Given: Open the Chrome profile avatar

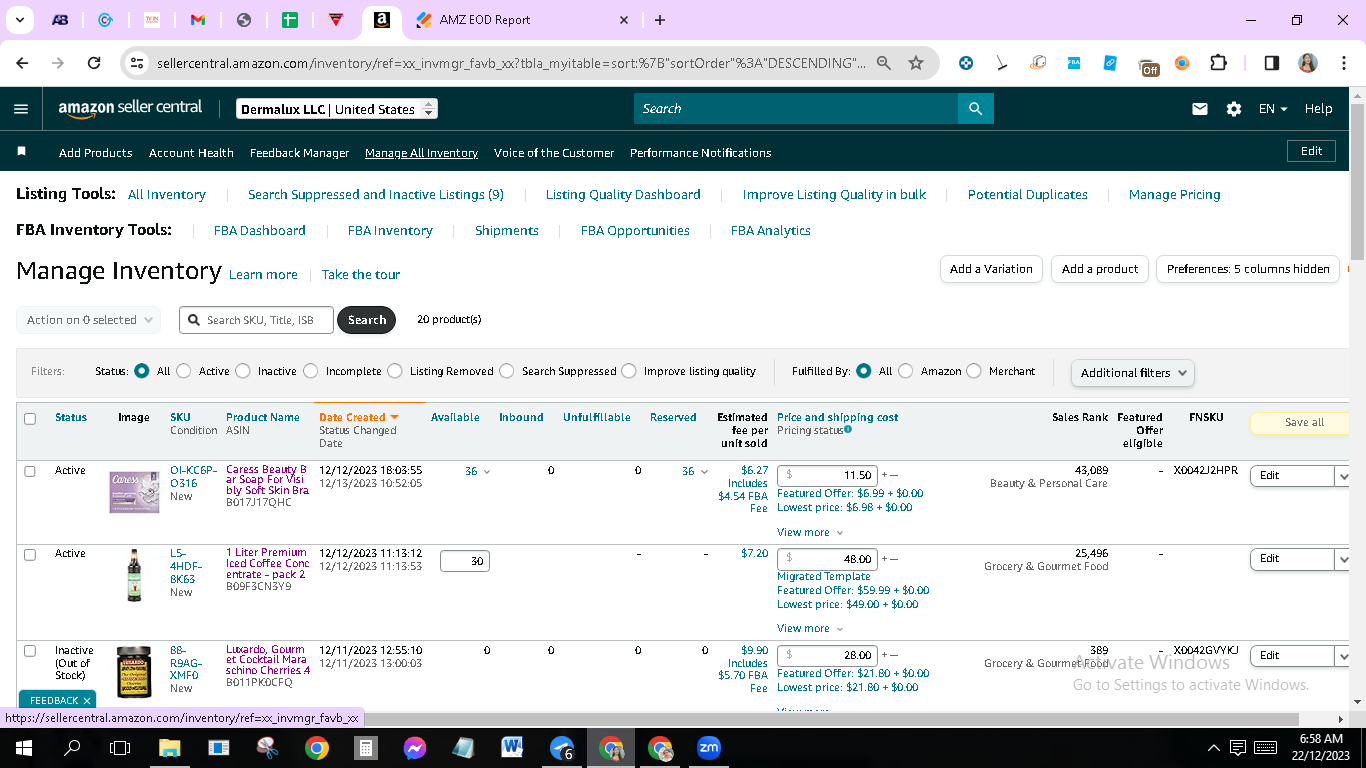Looking at the screenshot, I should point(1308,63).
